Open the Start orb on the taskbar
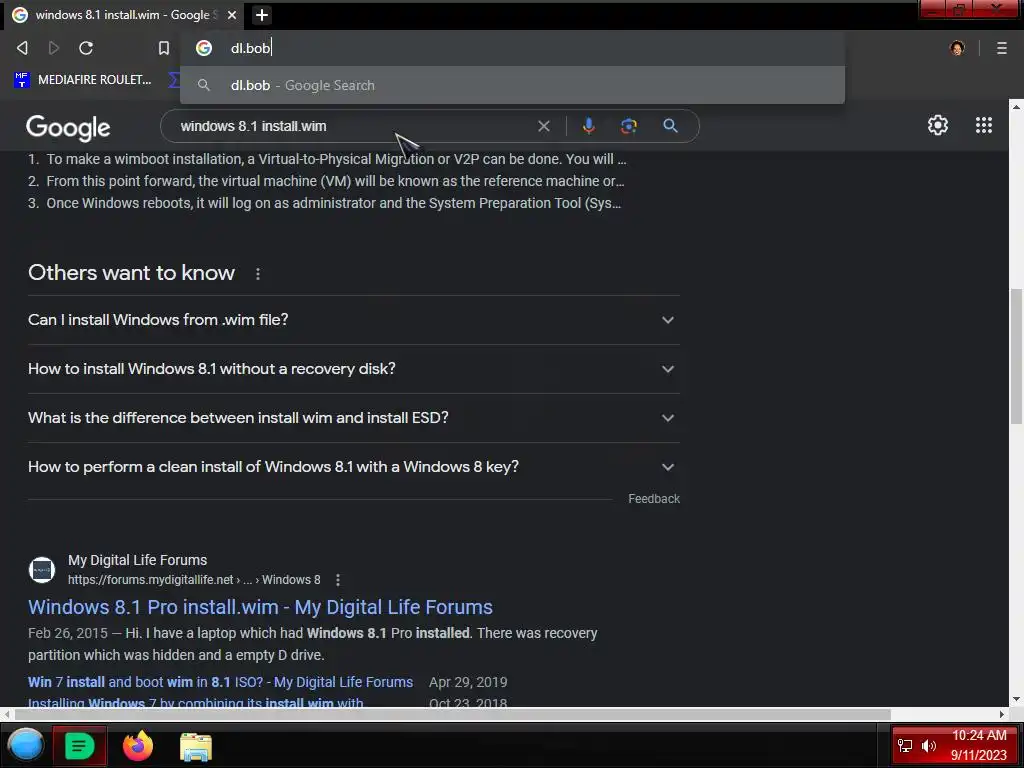 [x=25, y=746]
